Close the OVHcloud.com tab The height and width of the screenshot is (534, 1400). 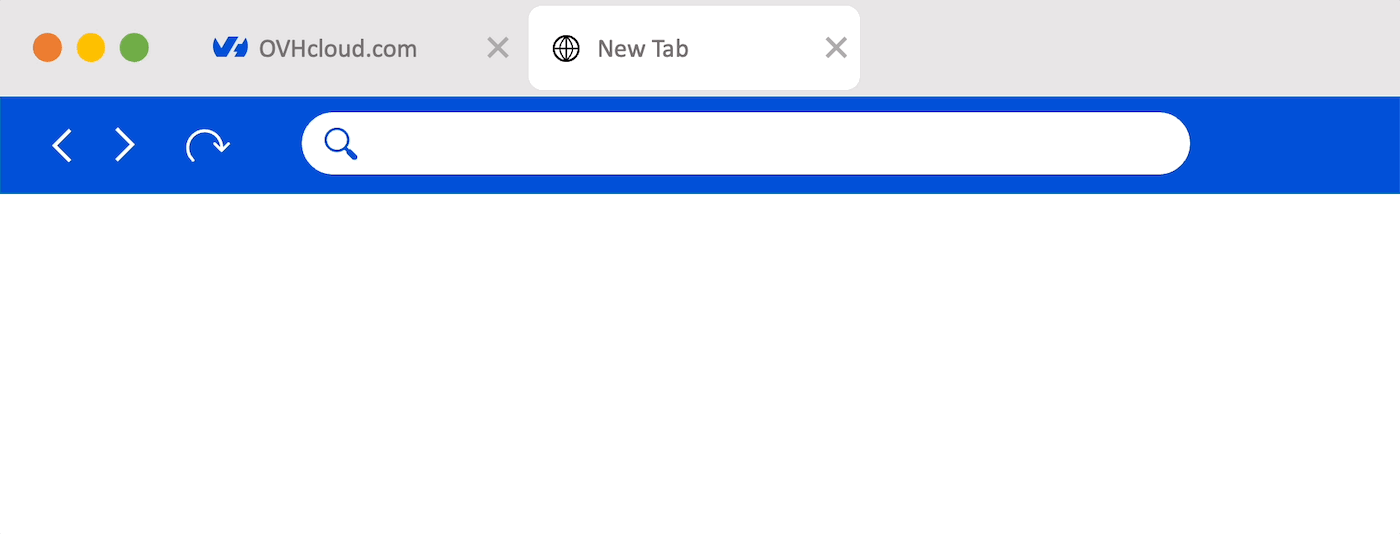pyautogui.click(x=497, y=48)
